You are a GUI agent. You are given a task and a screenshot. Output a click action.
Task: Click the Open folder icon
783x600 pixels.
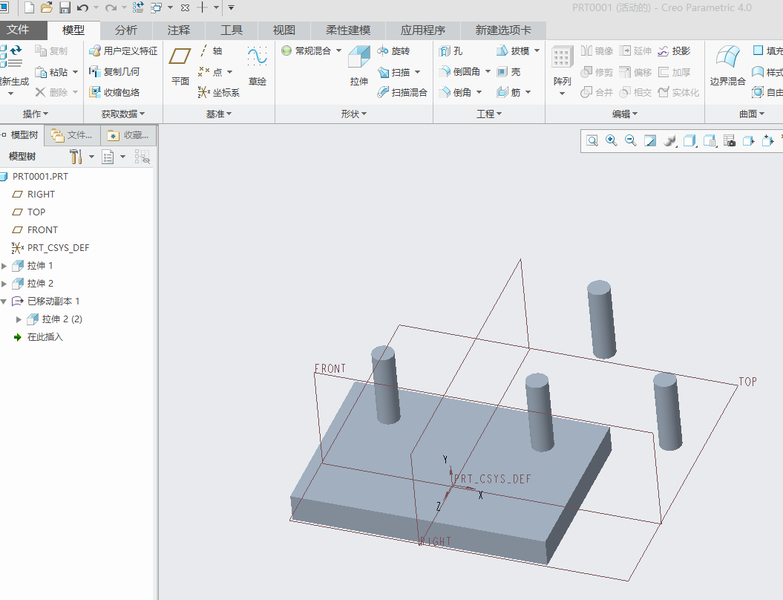(x=46, y=7)
